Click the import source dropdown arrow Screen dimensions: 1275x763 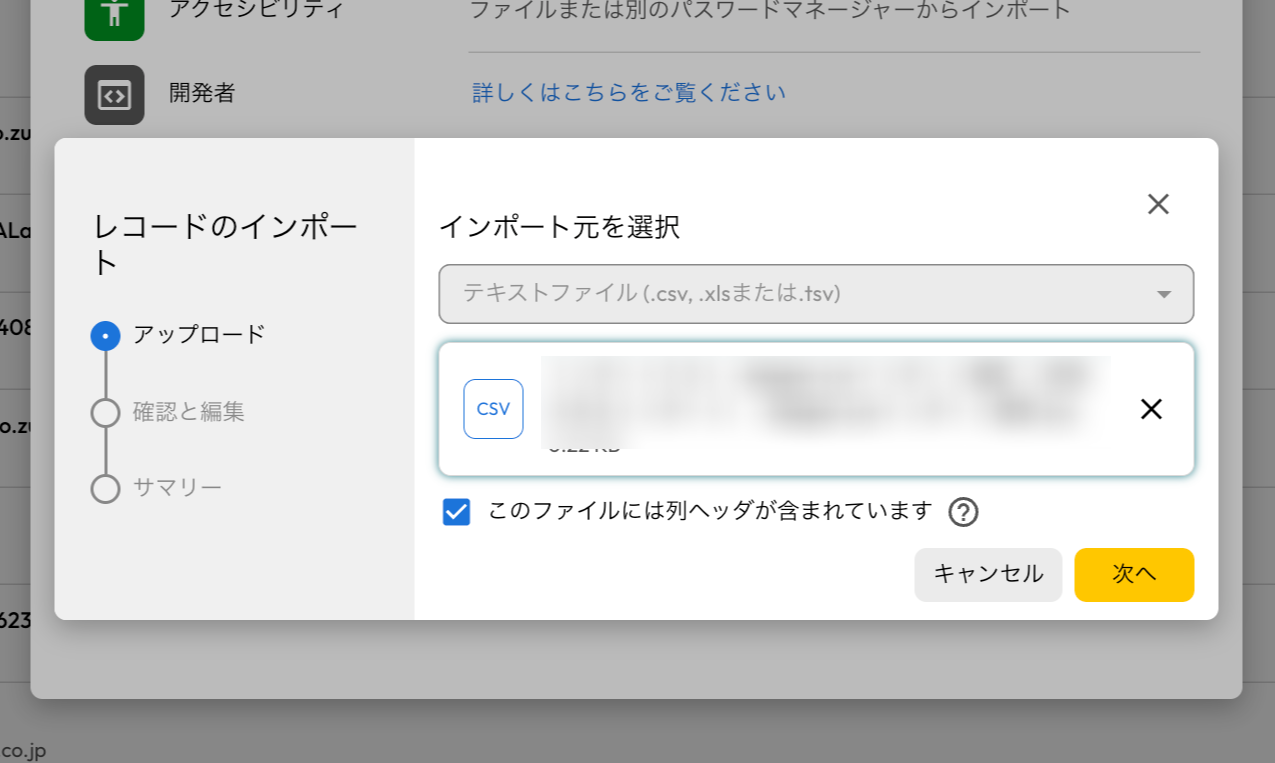tap(1163, 295)
